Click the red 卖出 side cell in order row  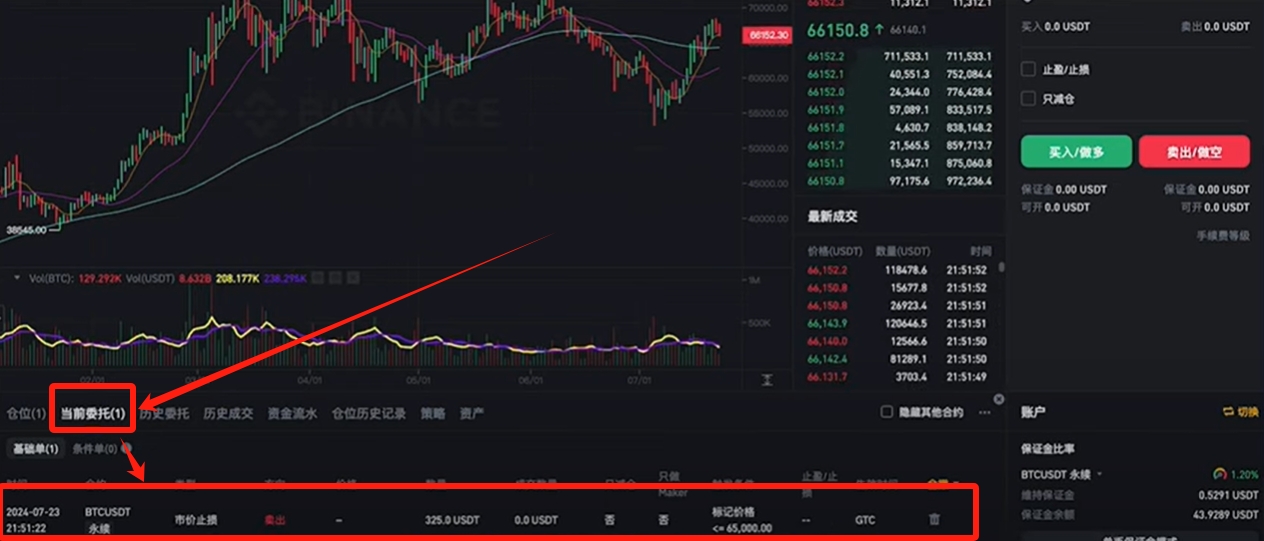pos(274,520)
